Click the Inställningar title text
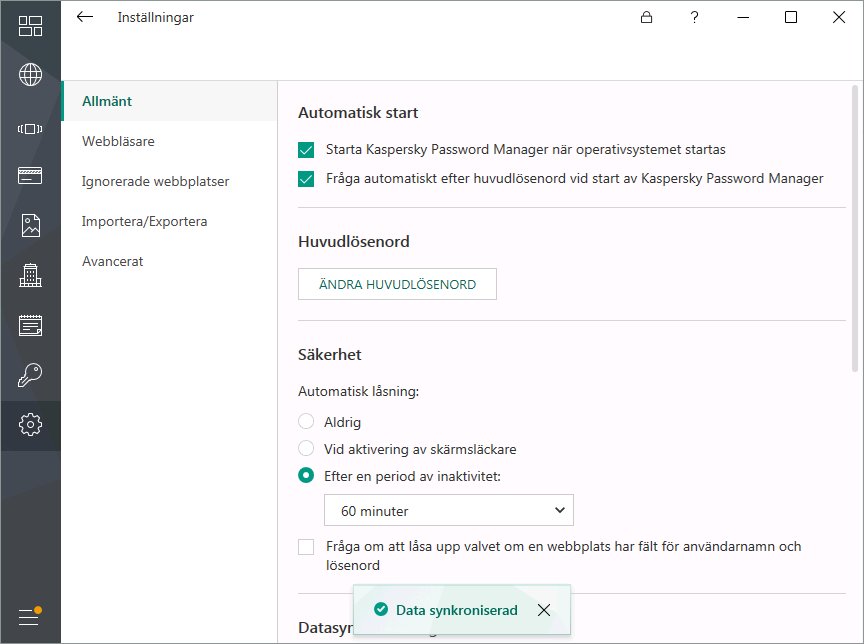This screenshot has height=644, width=864. click(x=155, y=18)
